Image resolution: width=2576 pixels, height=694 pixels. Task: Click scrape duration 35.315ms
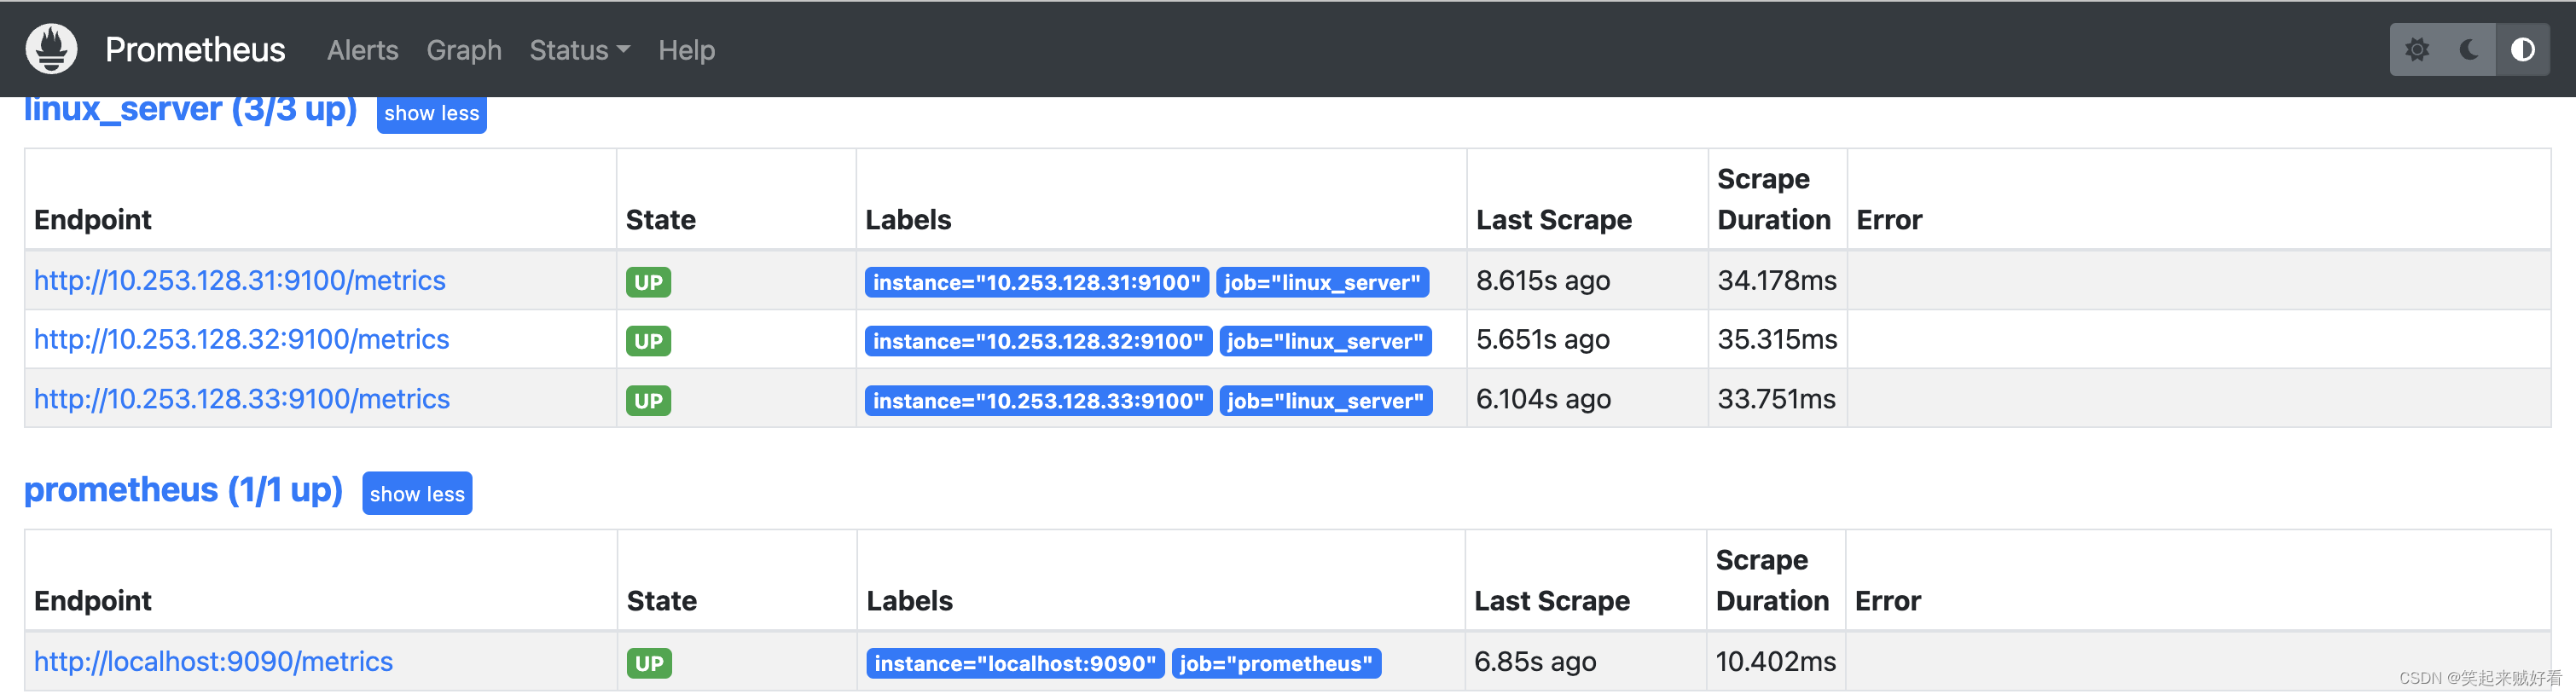point(1777,340)
